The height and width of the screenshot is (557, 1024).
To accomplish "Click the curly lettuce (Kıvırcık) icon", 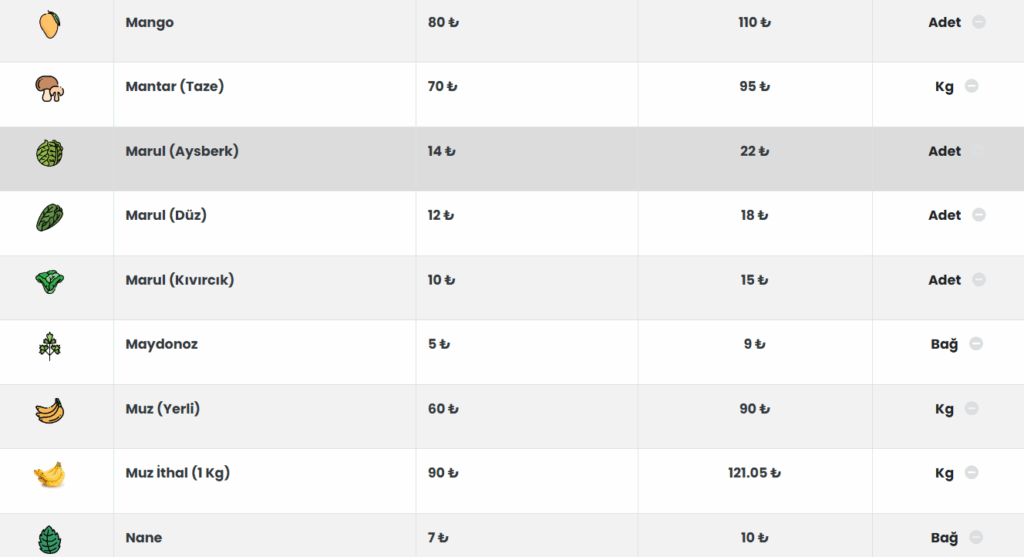I will pyautogui.click(x=50, y=282).
